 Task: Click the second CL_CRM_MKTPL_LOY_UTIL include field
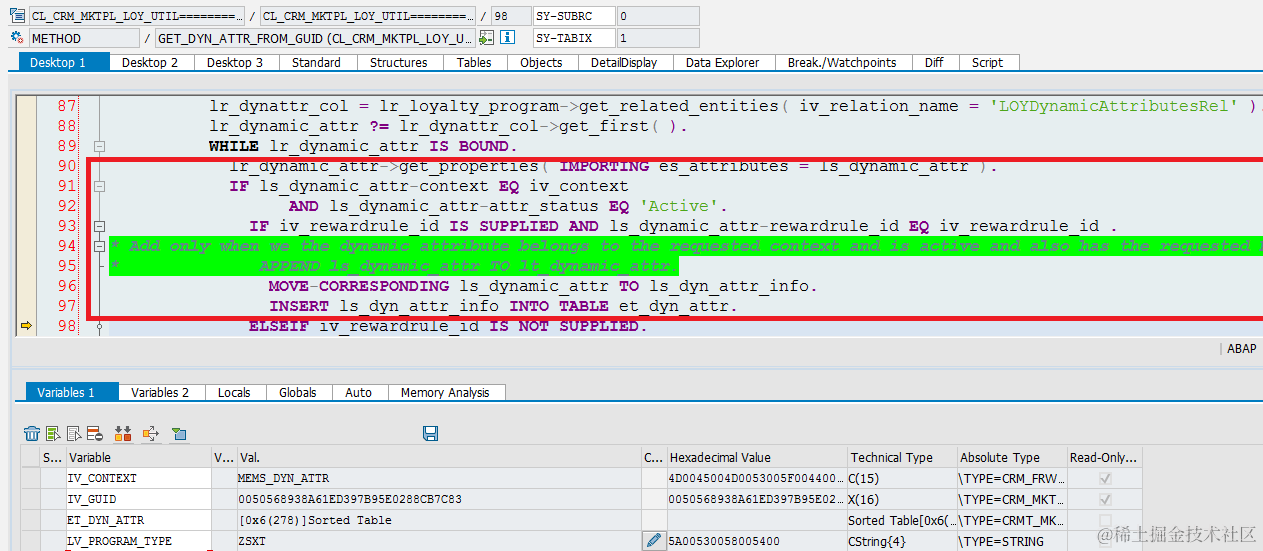[367, 16]
